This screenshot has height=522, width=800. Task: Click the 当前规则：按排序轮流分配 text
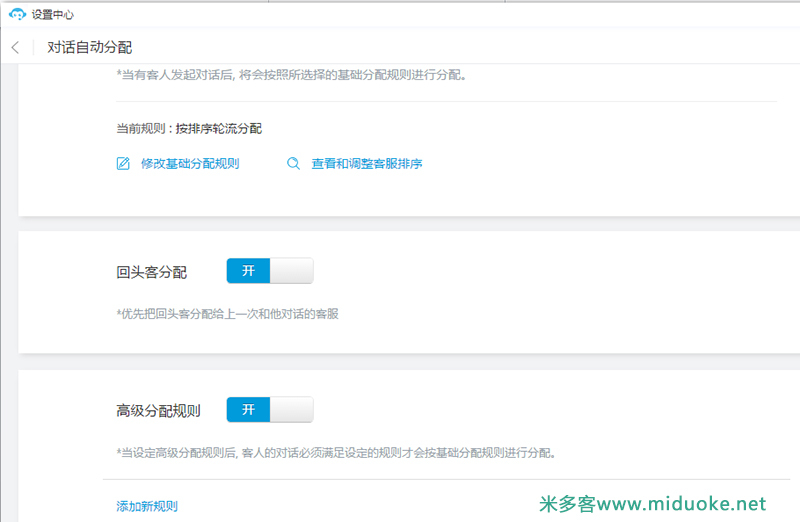[x=189, y=128]
